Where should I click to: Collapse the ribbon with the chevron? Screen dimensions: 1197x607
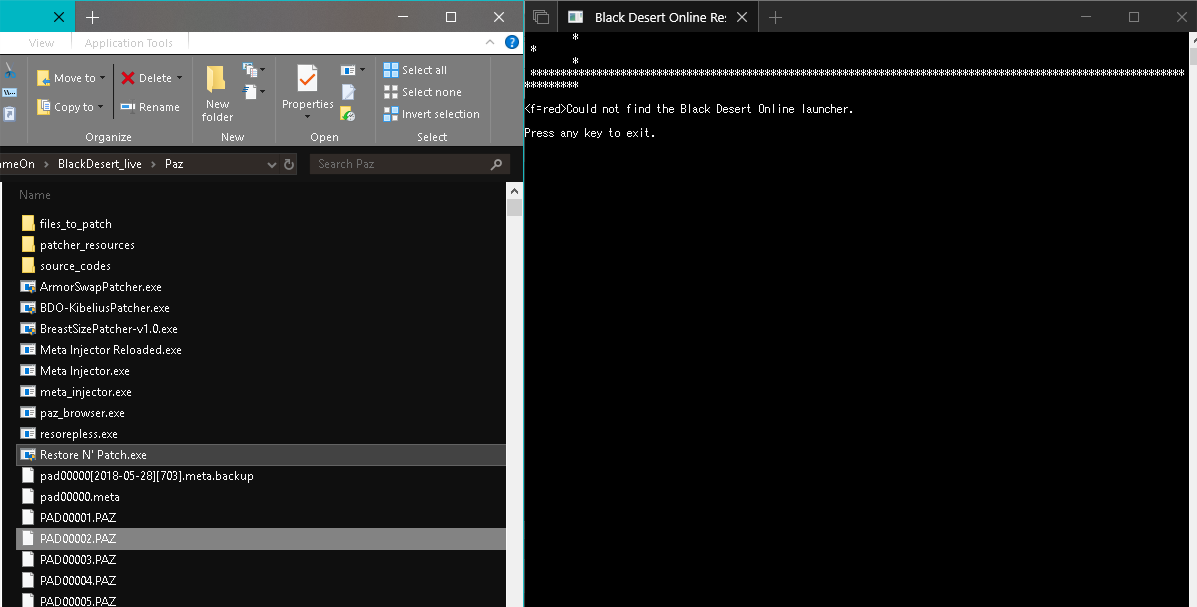[x=490, y=43]
